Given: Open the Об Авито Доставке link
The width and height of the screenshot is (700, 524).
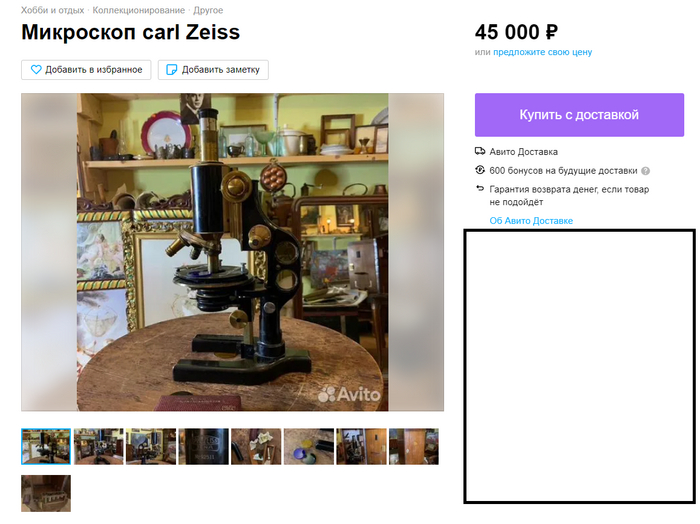Looking at the screenshot, I should tap(531, 220).
